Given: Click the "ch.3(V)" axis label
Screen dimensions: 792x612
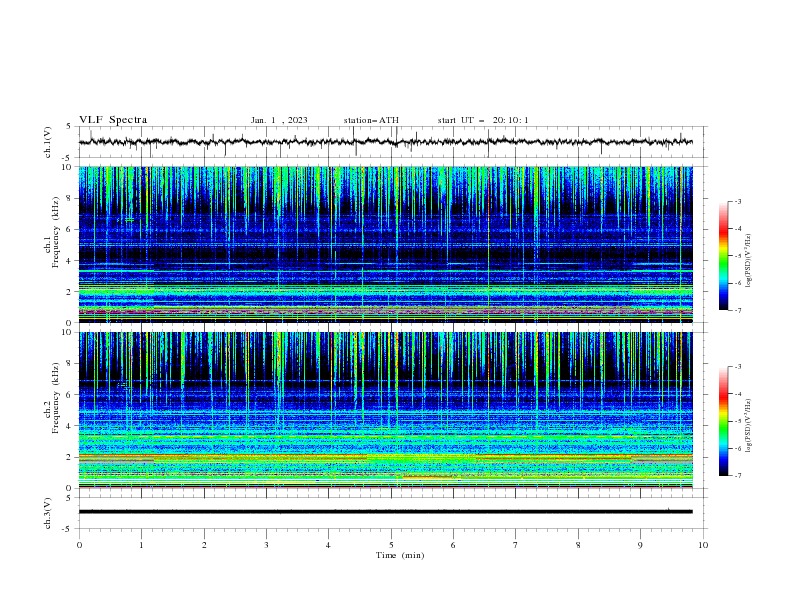Looking at the screenshot, I should pyautogui.click(x=48, y=513).
